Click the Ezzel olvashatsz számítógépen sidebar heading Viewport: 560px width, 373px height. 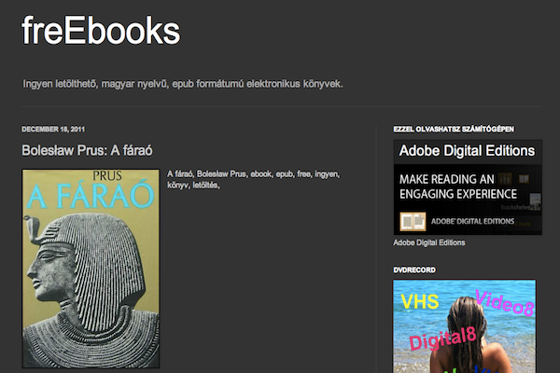(454, 129)
